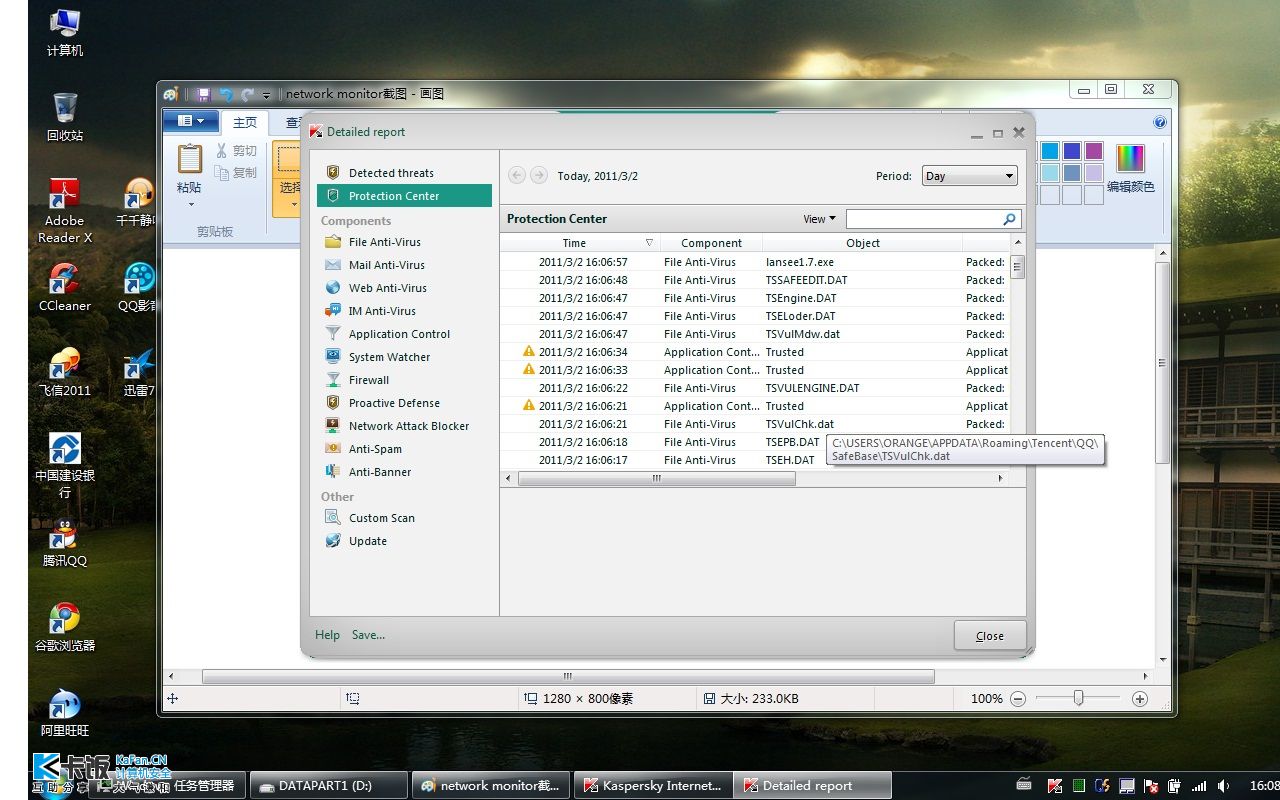This screenshot has width=1280, height=800.
Task: Expand the View dropdown menu
Action: (820, 219)
